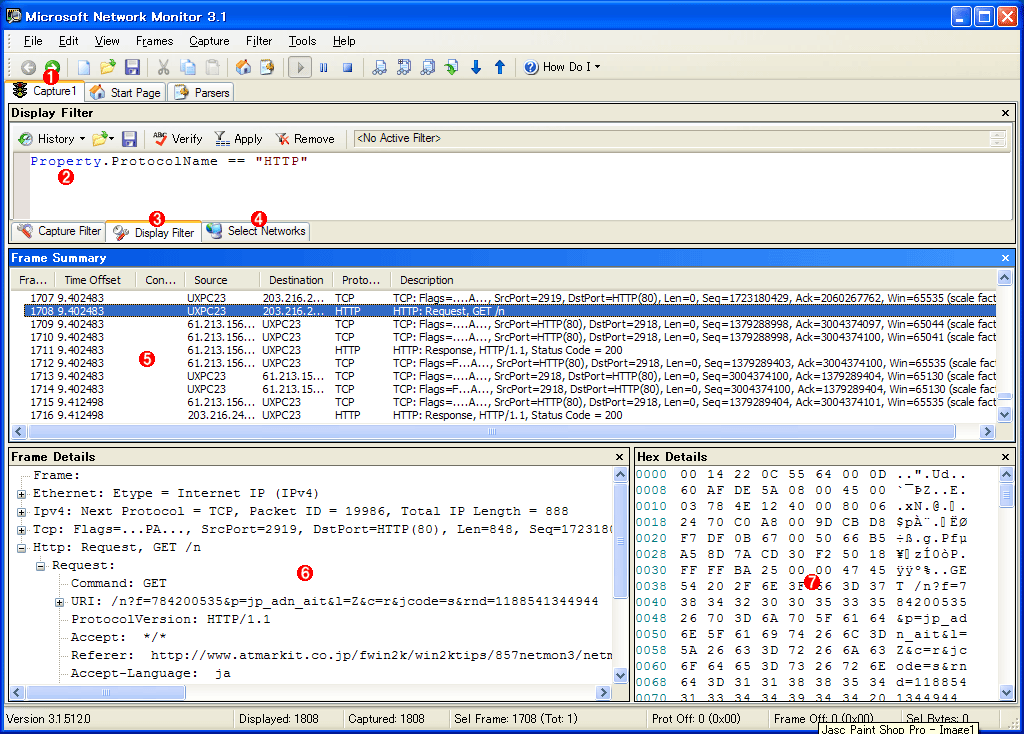Start capture with the Play button

point(300,67)
